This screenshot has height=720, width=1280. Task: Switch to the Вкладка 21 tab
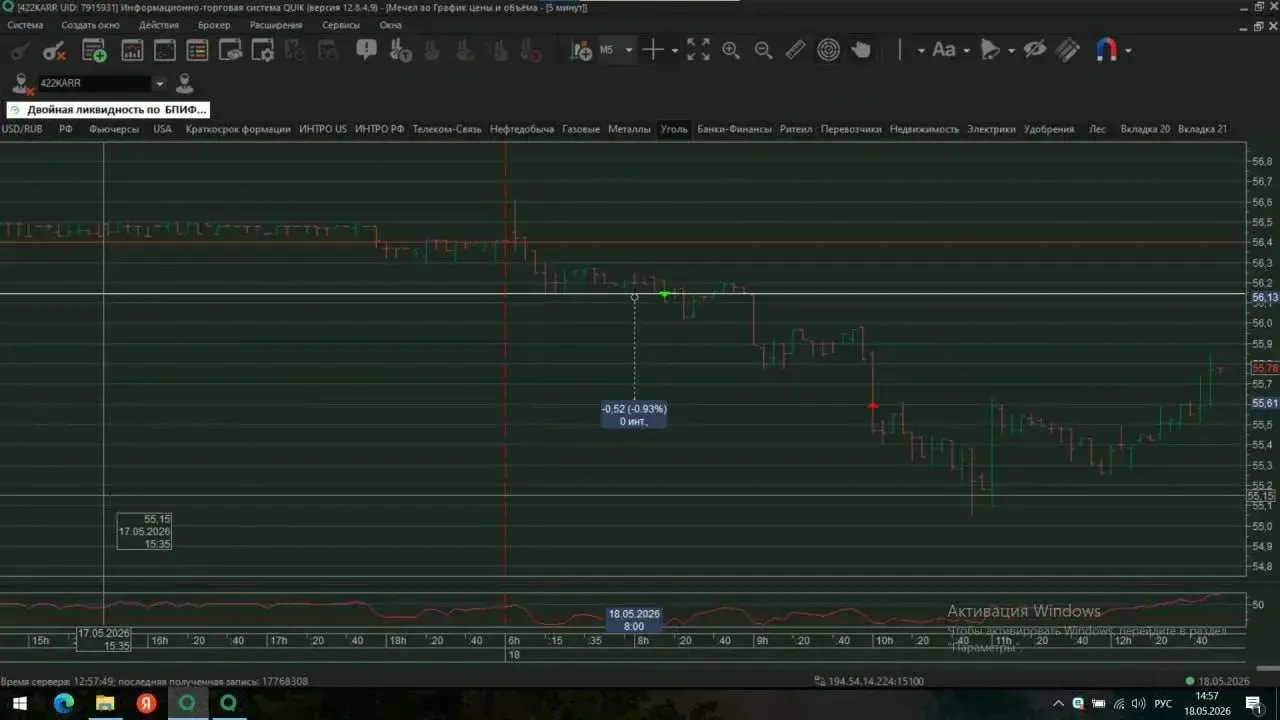click(1202, 129)
